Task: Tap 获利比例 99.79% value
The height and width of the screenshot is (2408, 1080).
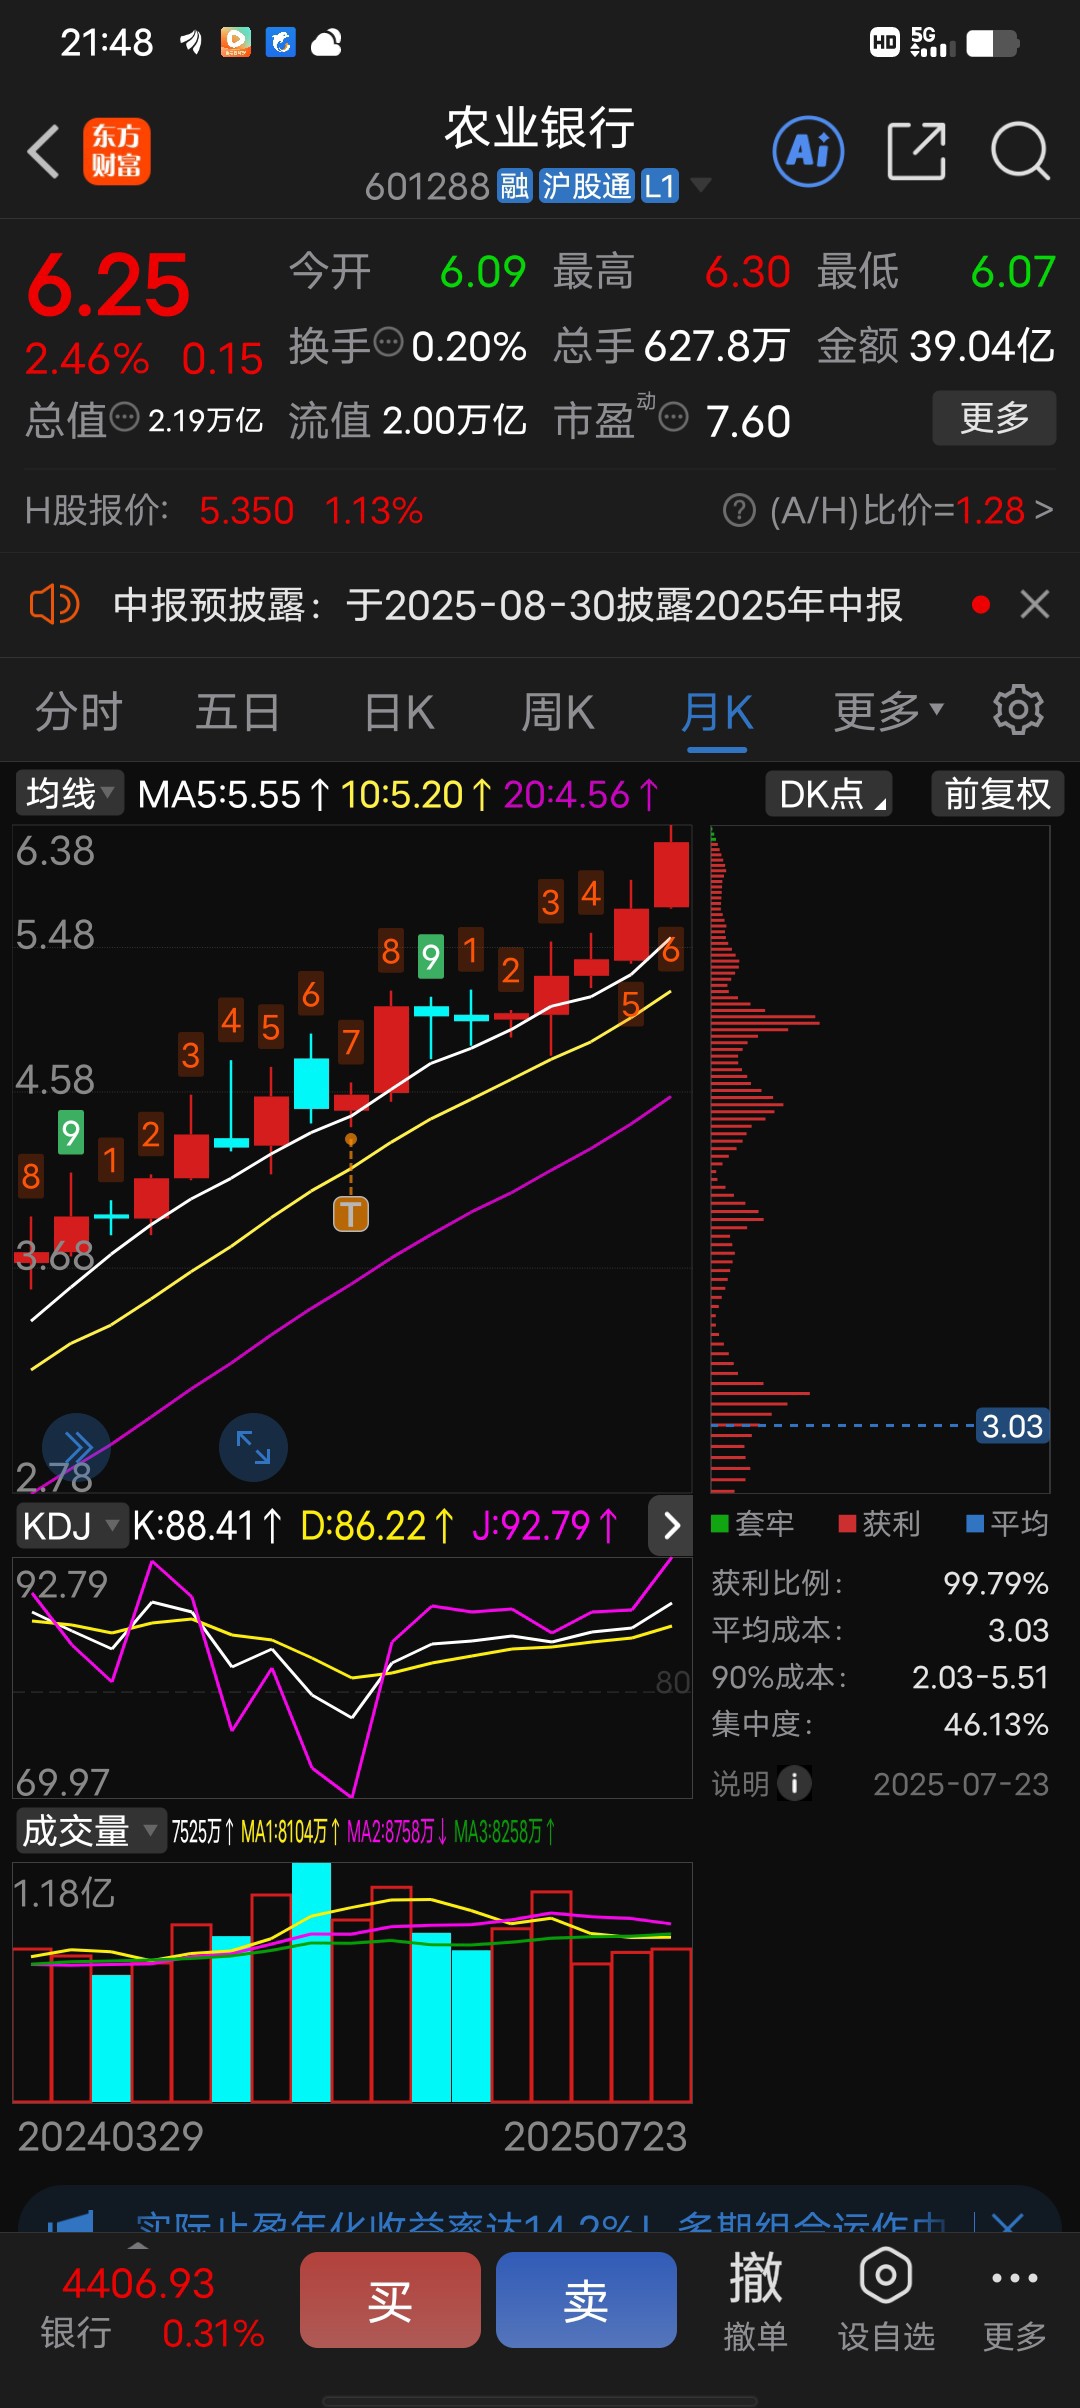Action: [996, 1583]
